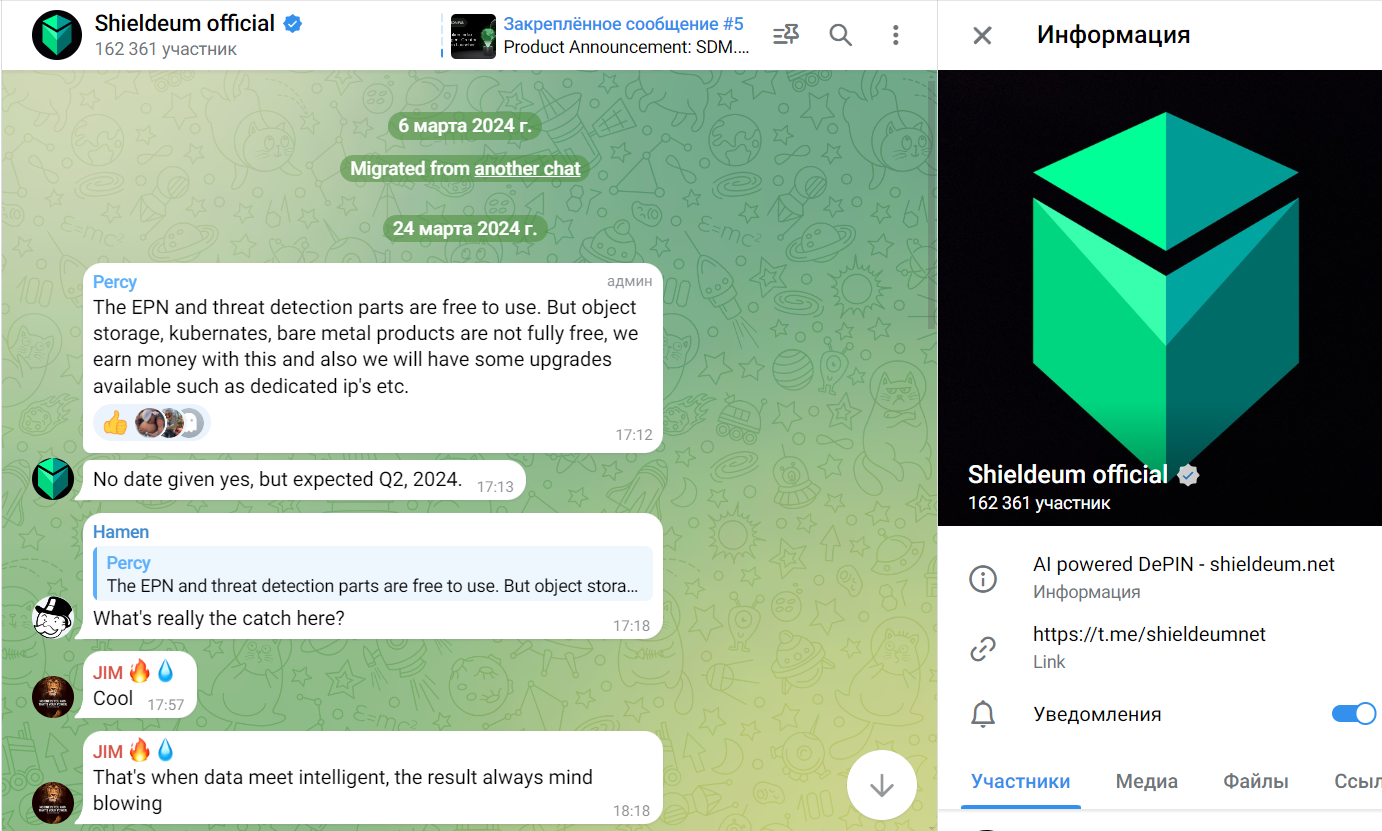1382x831 pixels.
Task: Switch to the Медиа tab
Action: coord(1146,782)
